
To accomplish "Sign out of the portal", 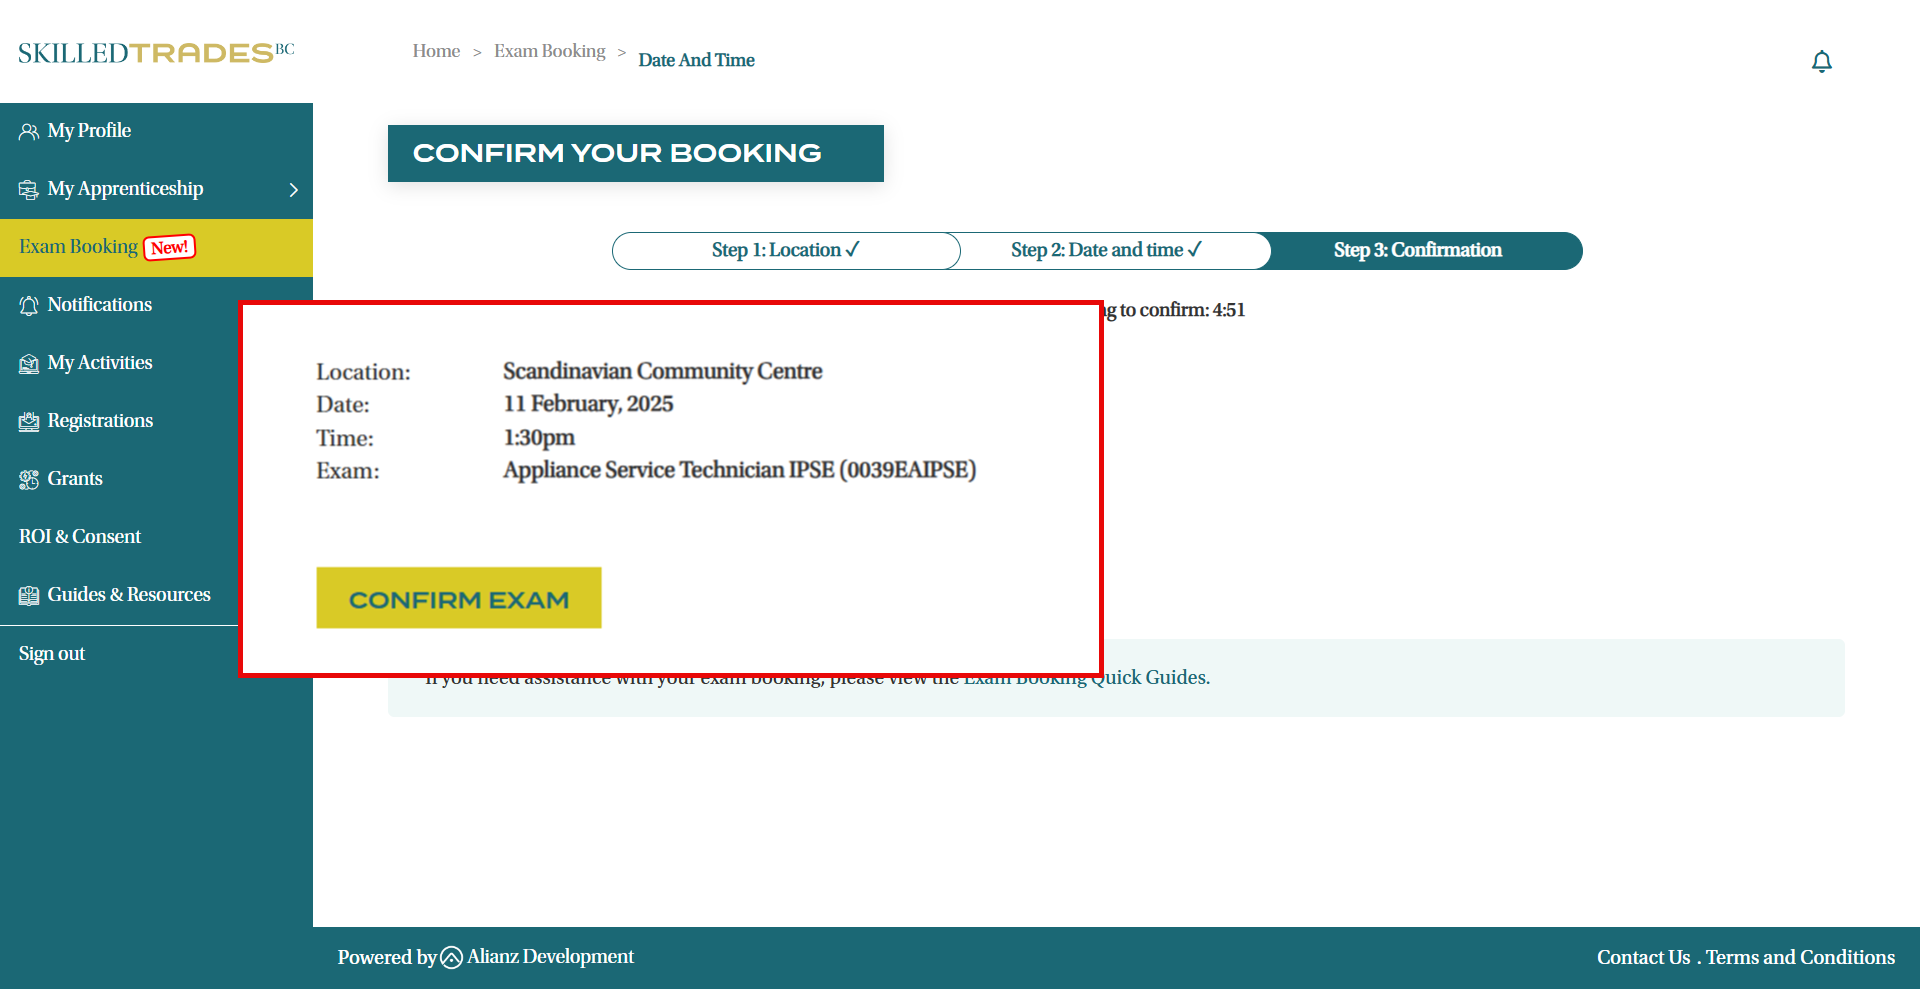I will point(52,654).
